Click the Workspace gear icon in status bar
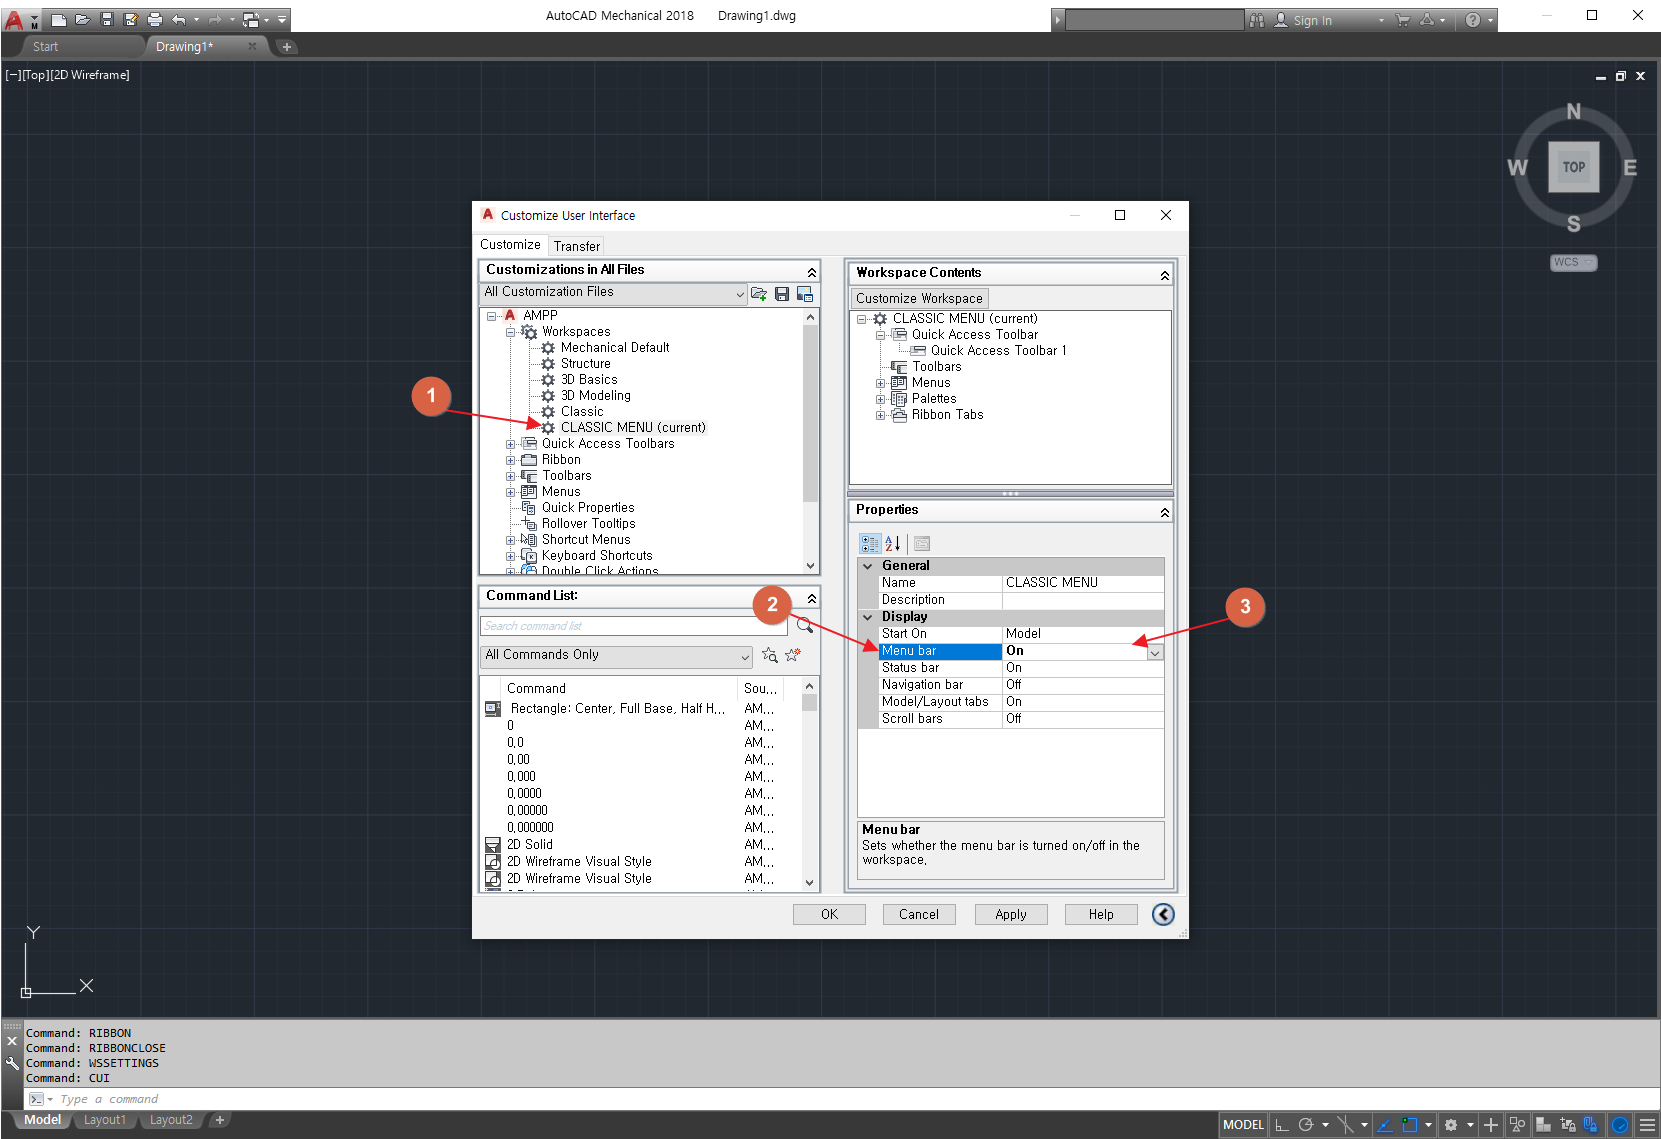The height and width of the screenshot is (1139, 1661). pos(1451,1125)
